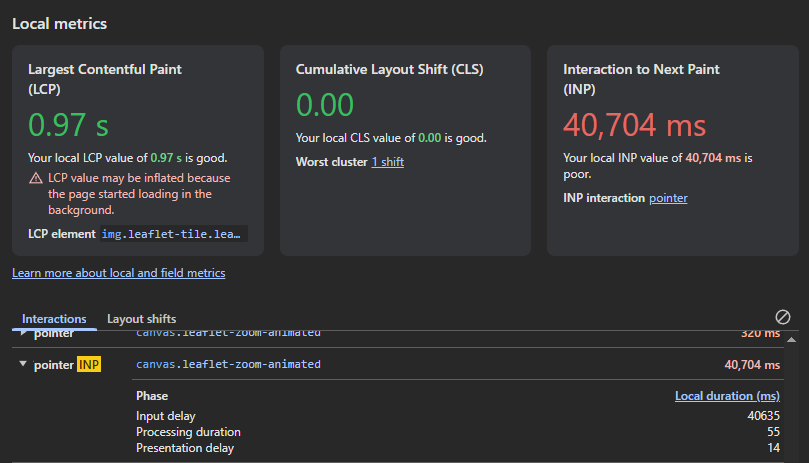Expand the 320 ms pointer interaction
809x463 pixels.
tap(23, 334)
